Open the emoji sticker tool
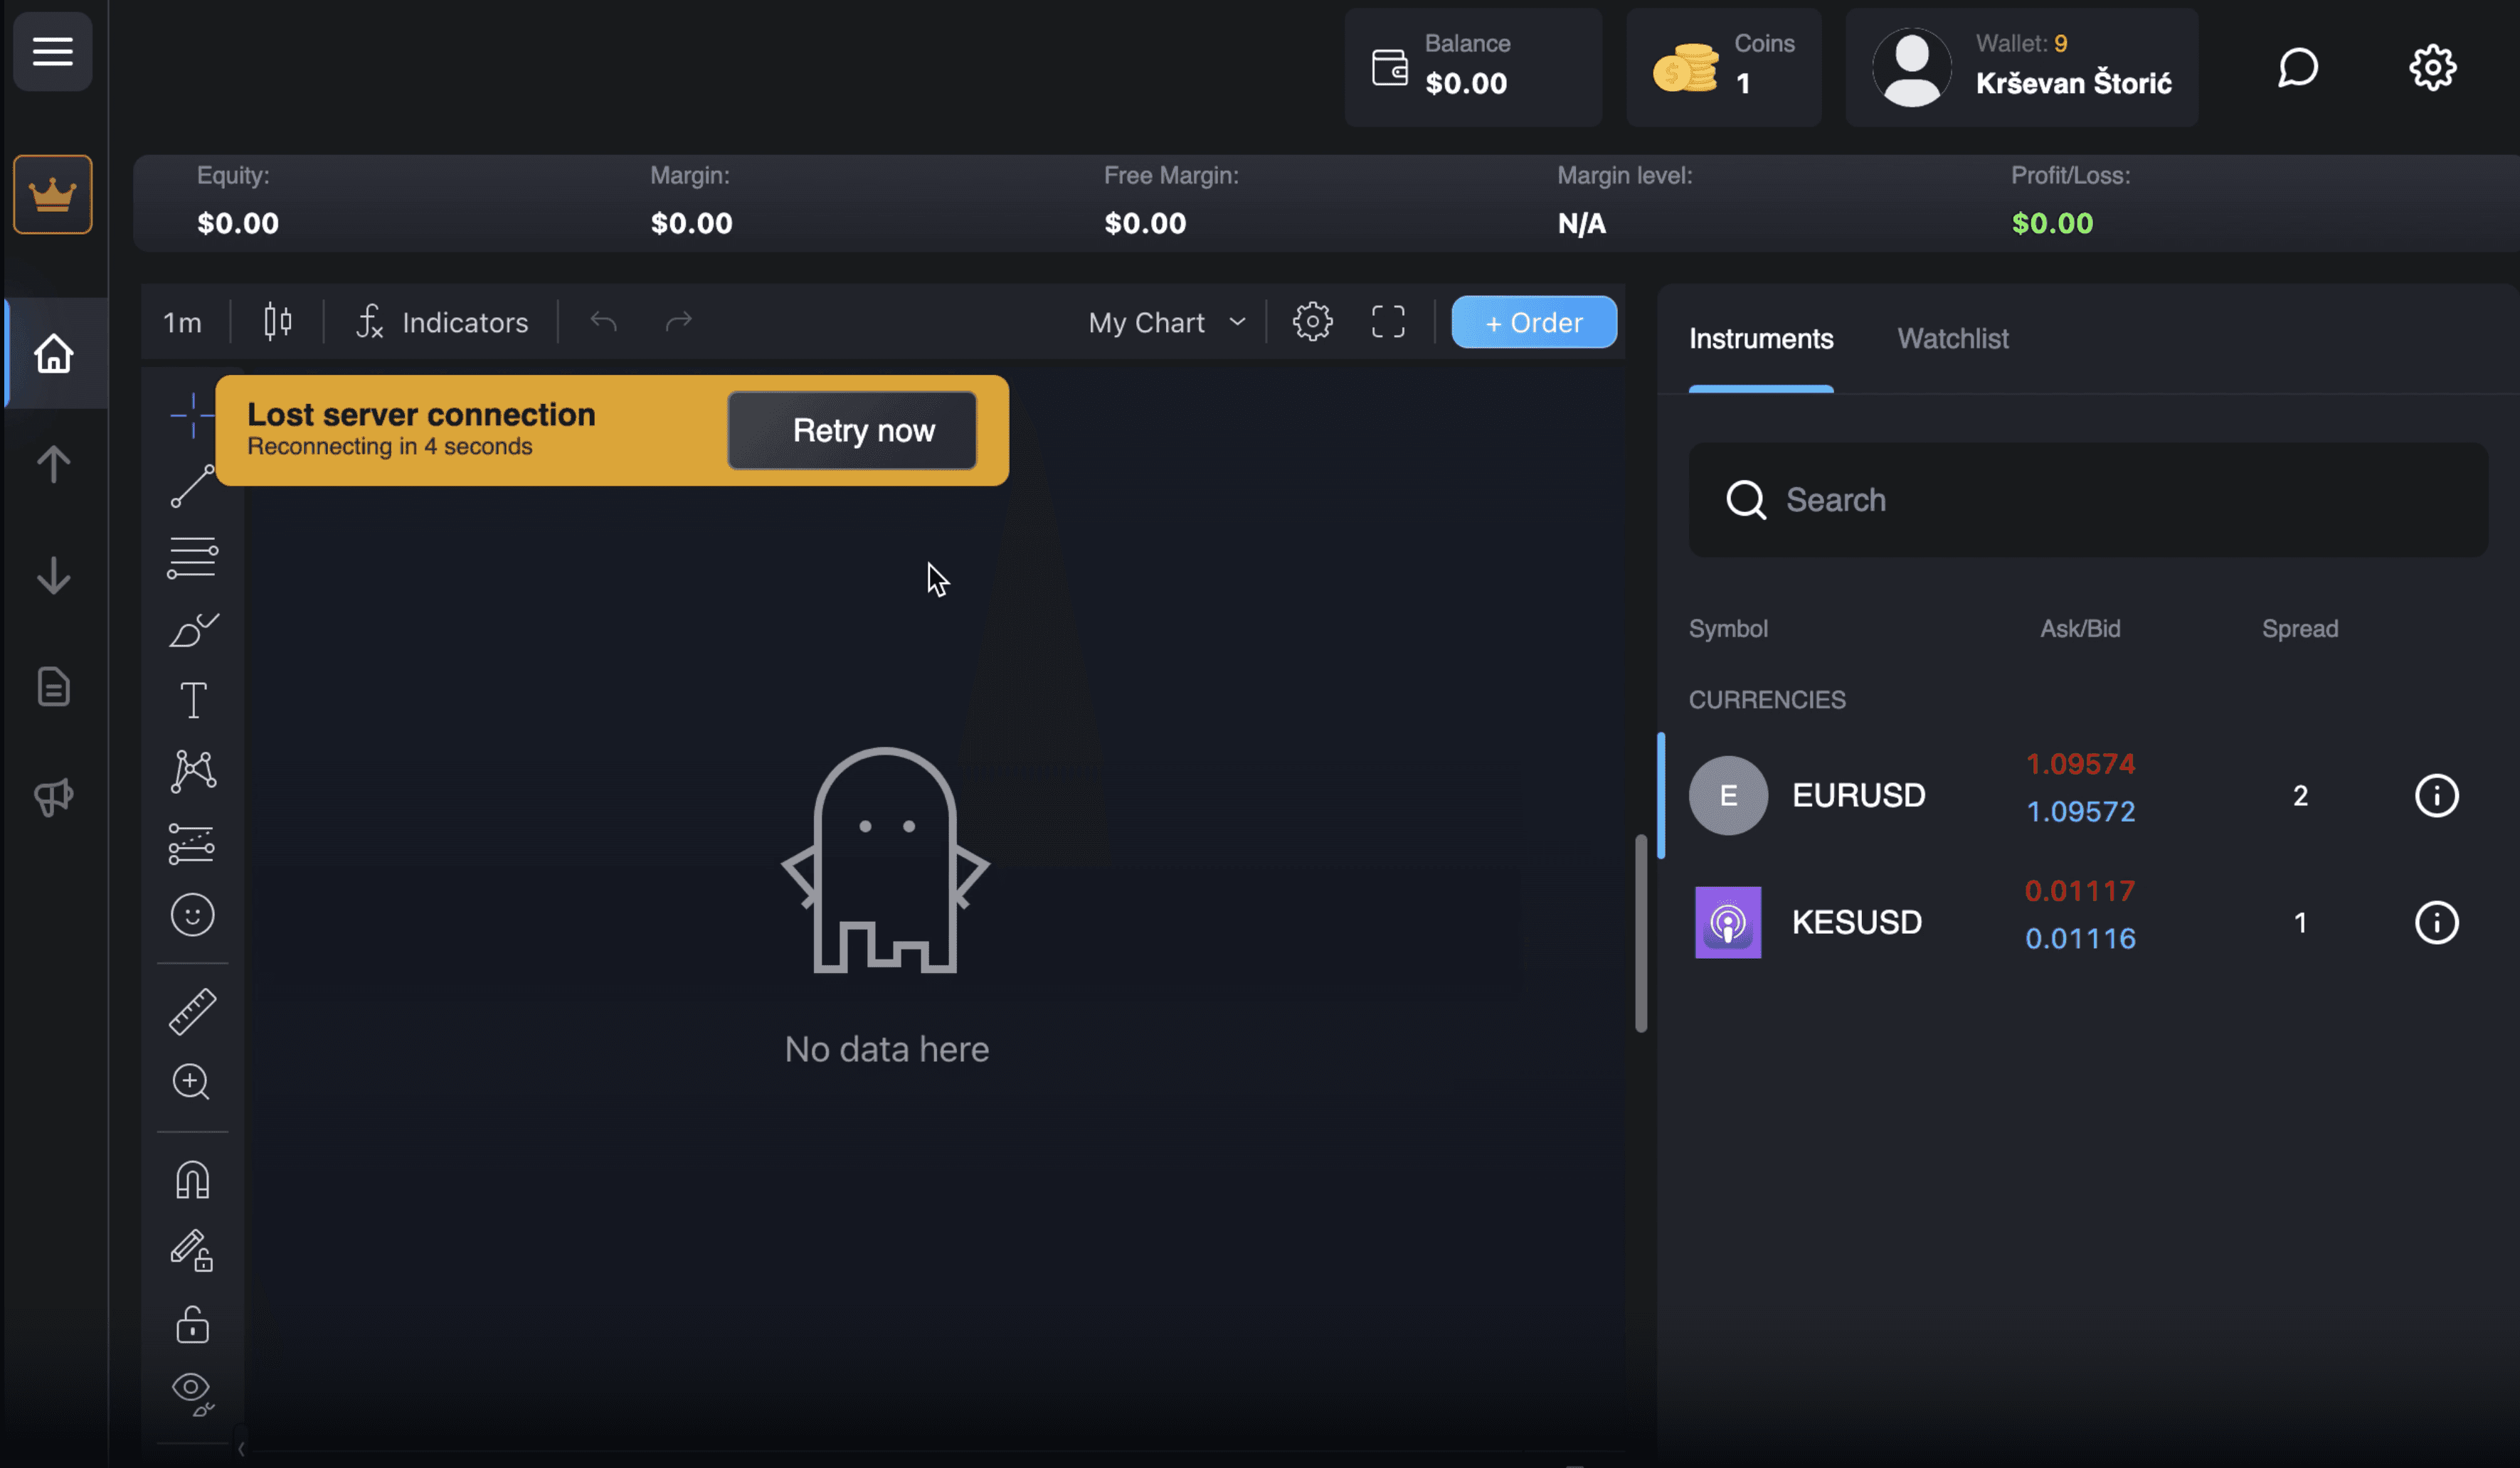The image size is (2520, 1468). pyautogui.click(x=192, y=914)
